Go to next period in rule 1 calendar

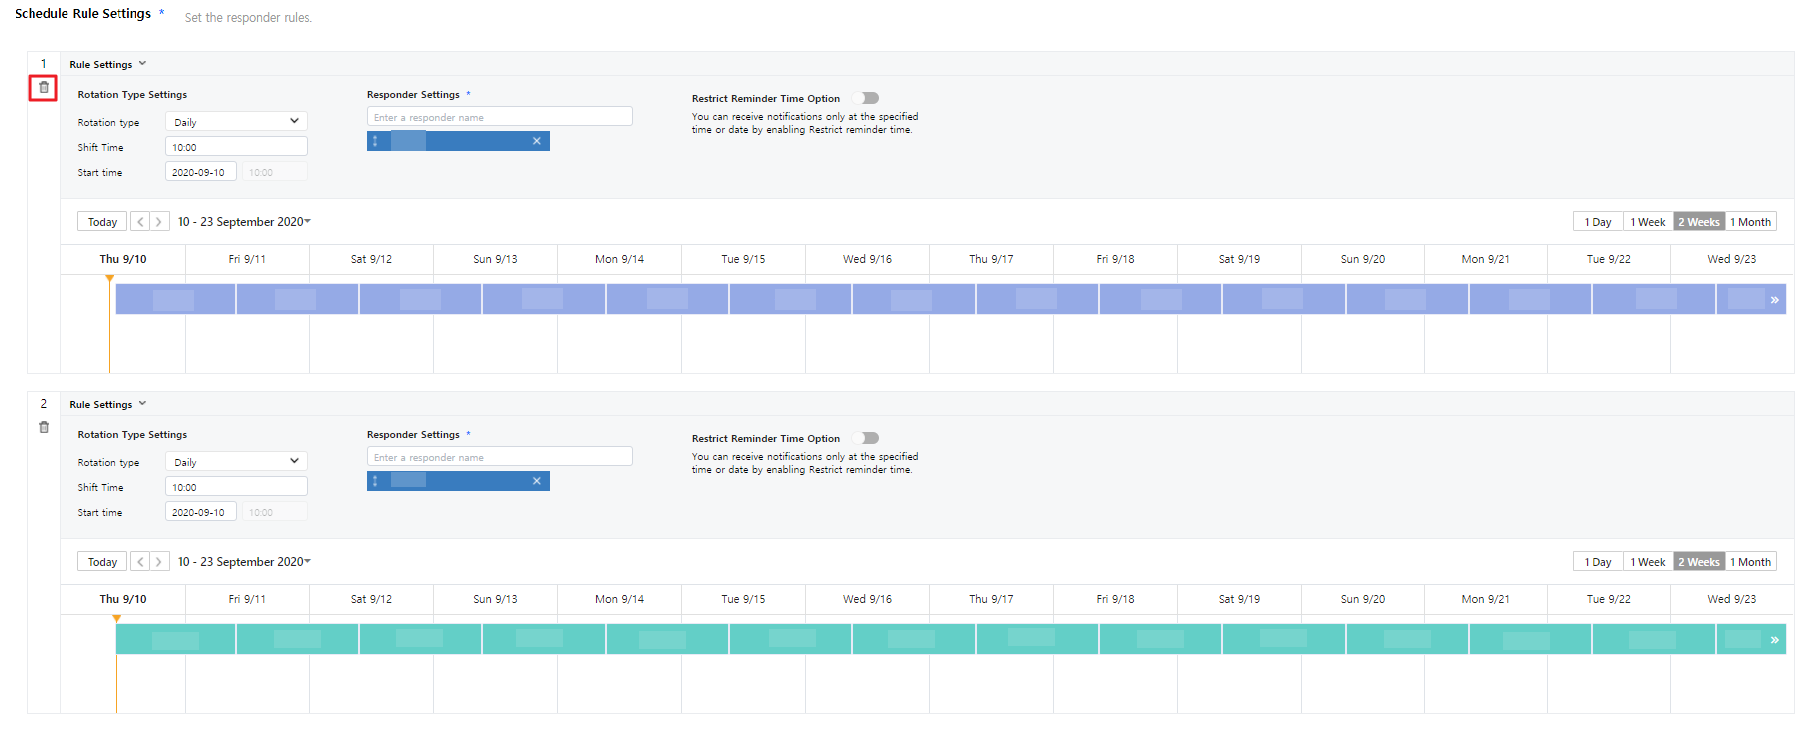tap(158, 222)
